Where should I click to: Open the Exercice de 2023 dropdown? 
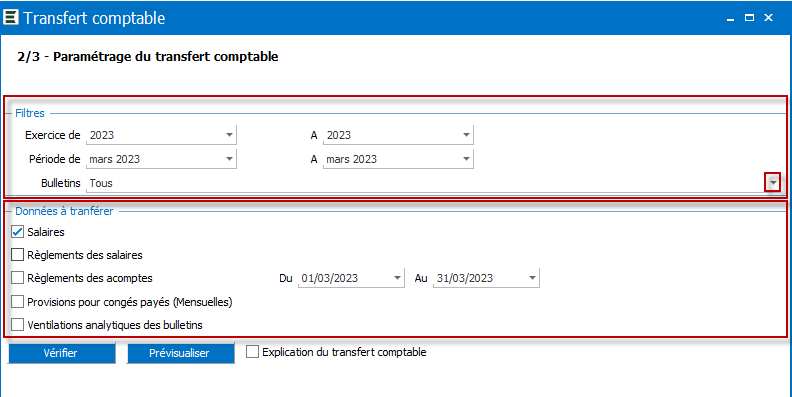pyautogui.click(x=229, y=135)
